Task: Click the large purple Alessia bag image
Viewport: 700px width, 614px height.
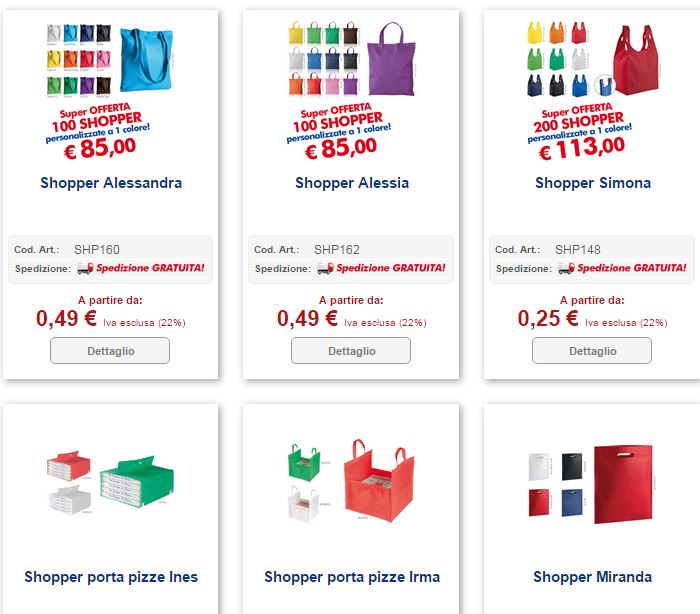Action: click(x=392, y=59)
